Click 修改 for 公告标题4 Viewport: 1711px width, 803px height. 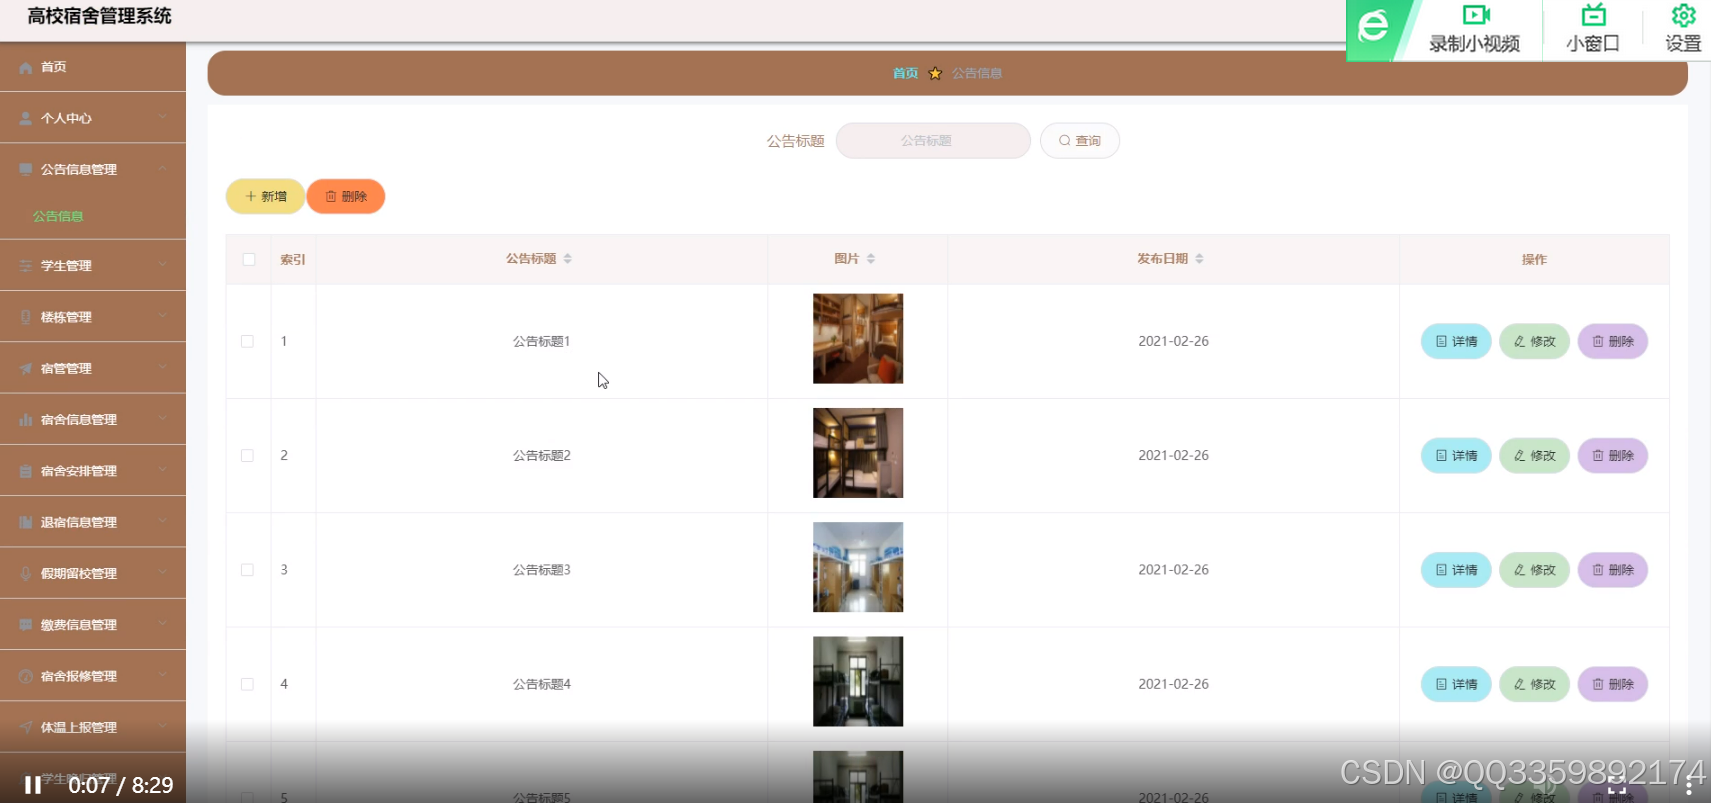1534,684
